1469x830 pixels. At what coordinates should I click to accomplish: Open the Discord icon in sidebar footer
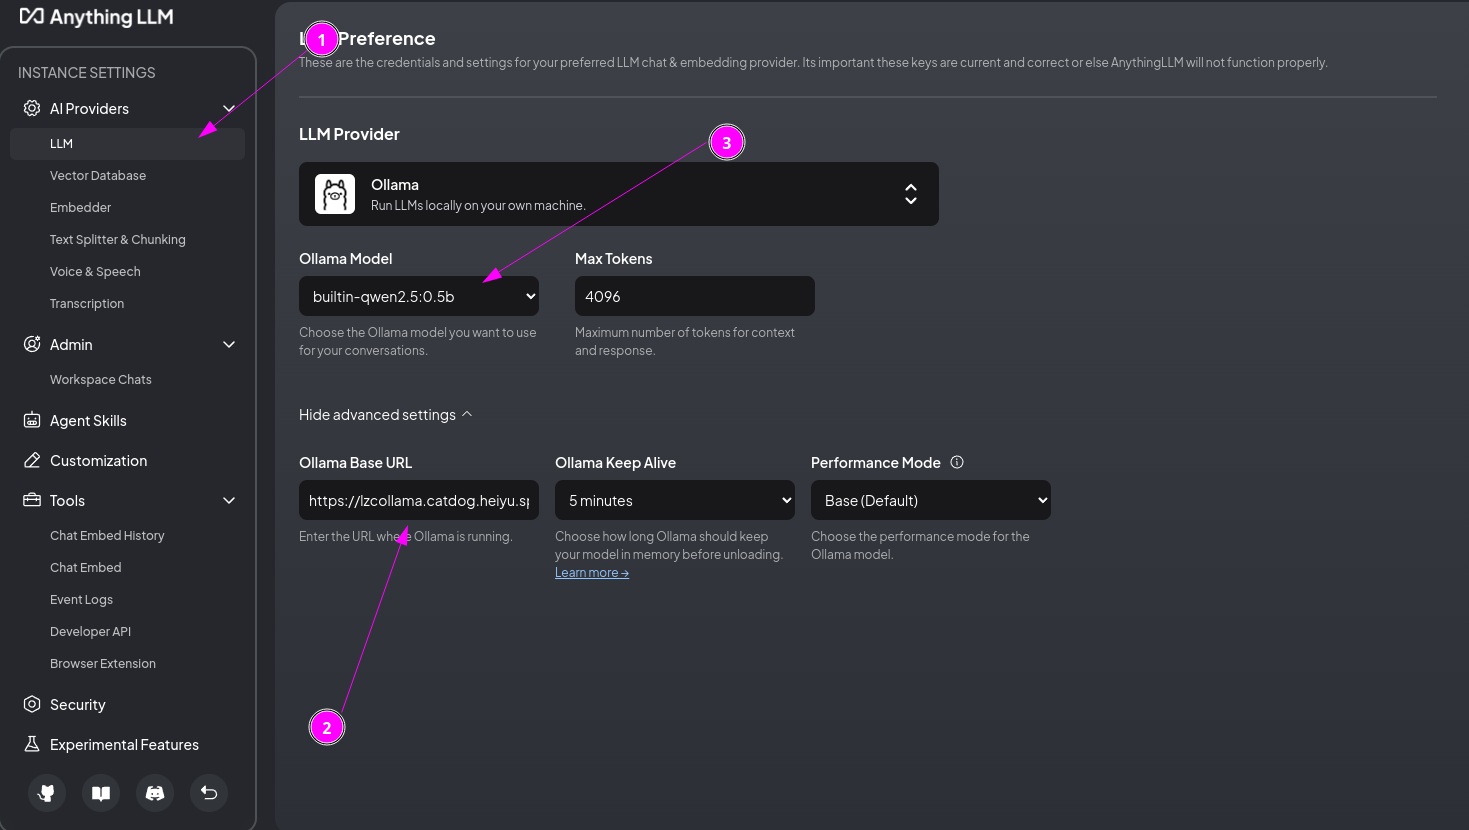pyautogui.click(x=155, y=793)
